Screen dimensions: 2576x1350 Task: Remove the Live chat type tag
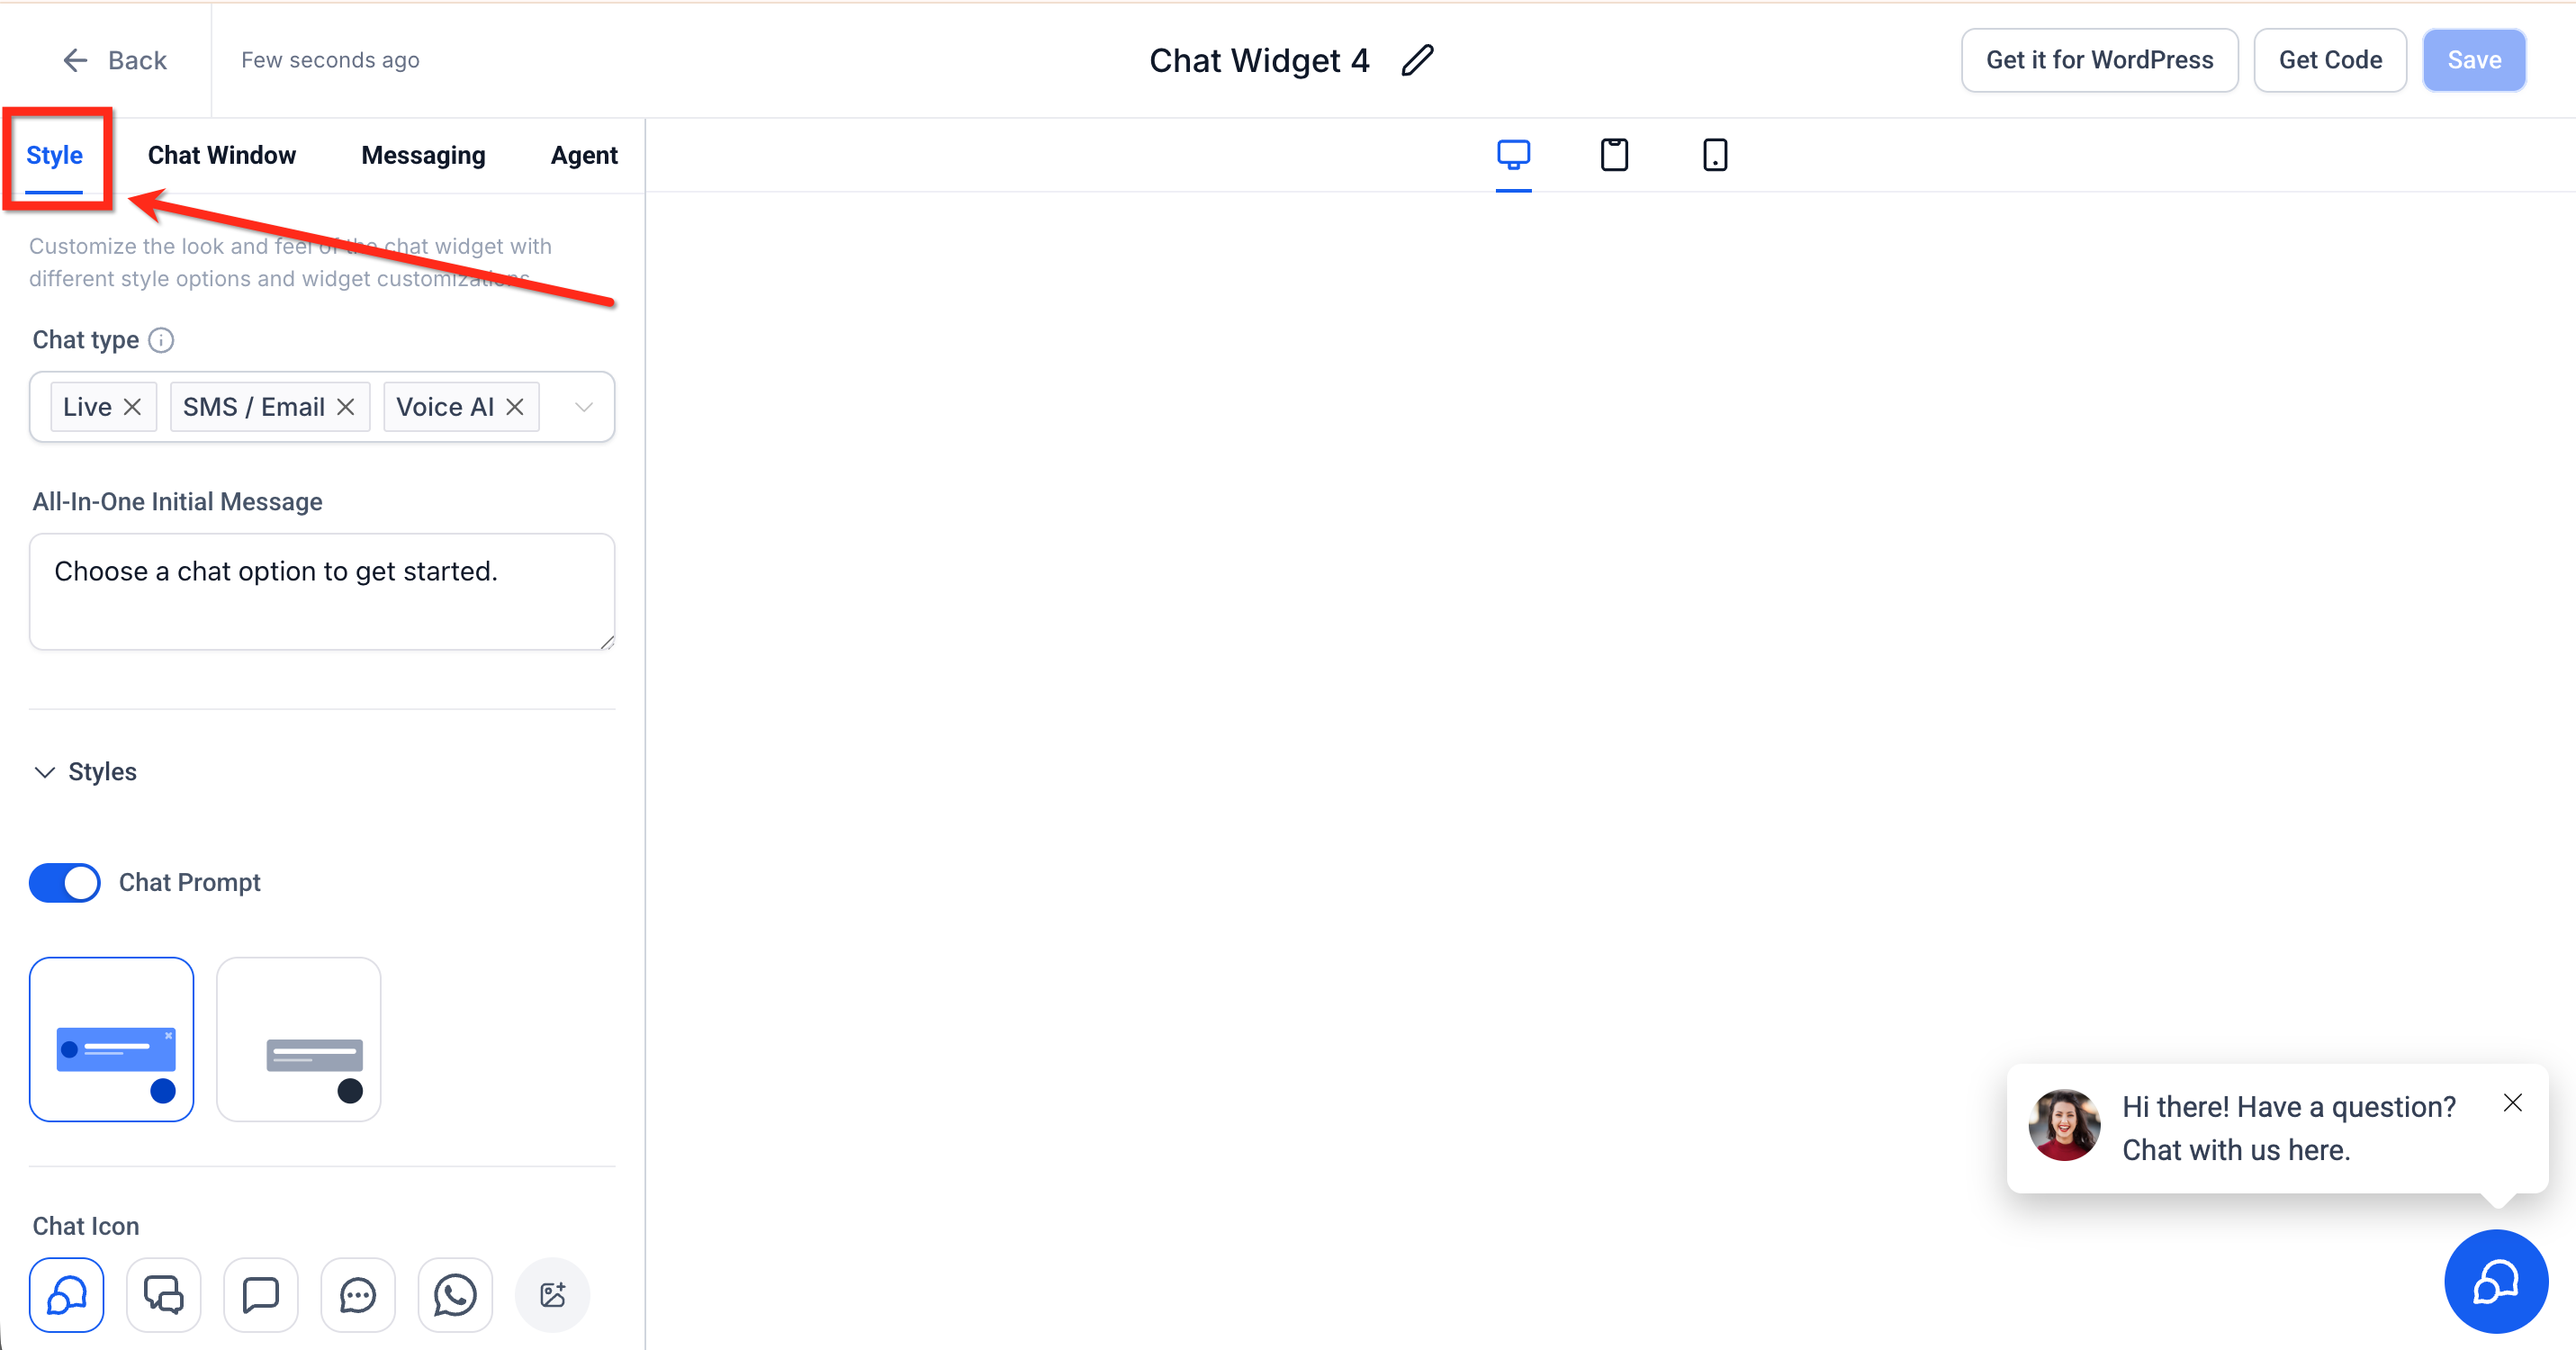[132, 407]
